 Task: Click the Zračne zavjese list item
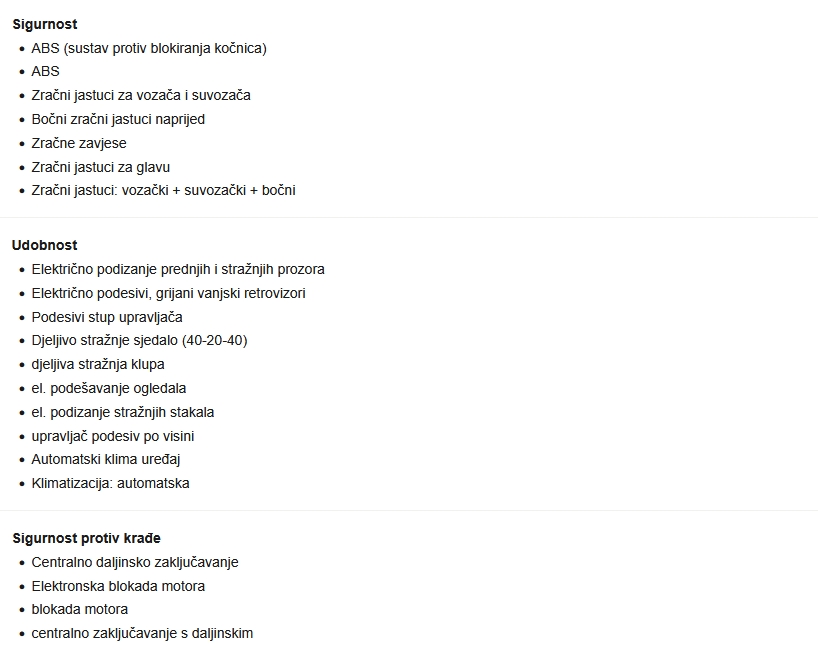[79, 143]
